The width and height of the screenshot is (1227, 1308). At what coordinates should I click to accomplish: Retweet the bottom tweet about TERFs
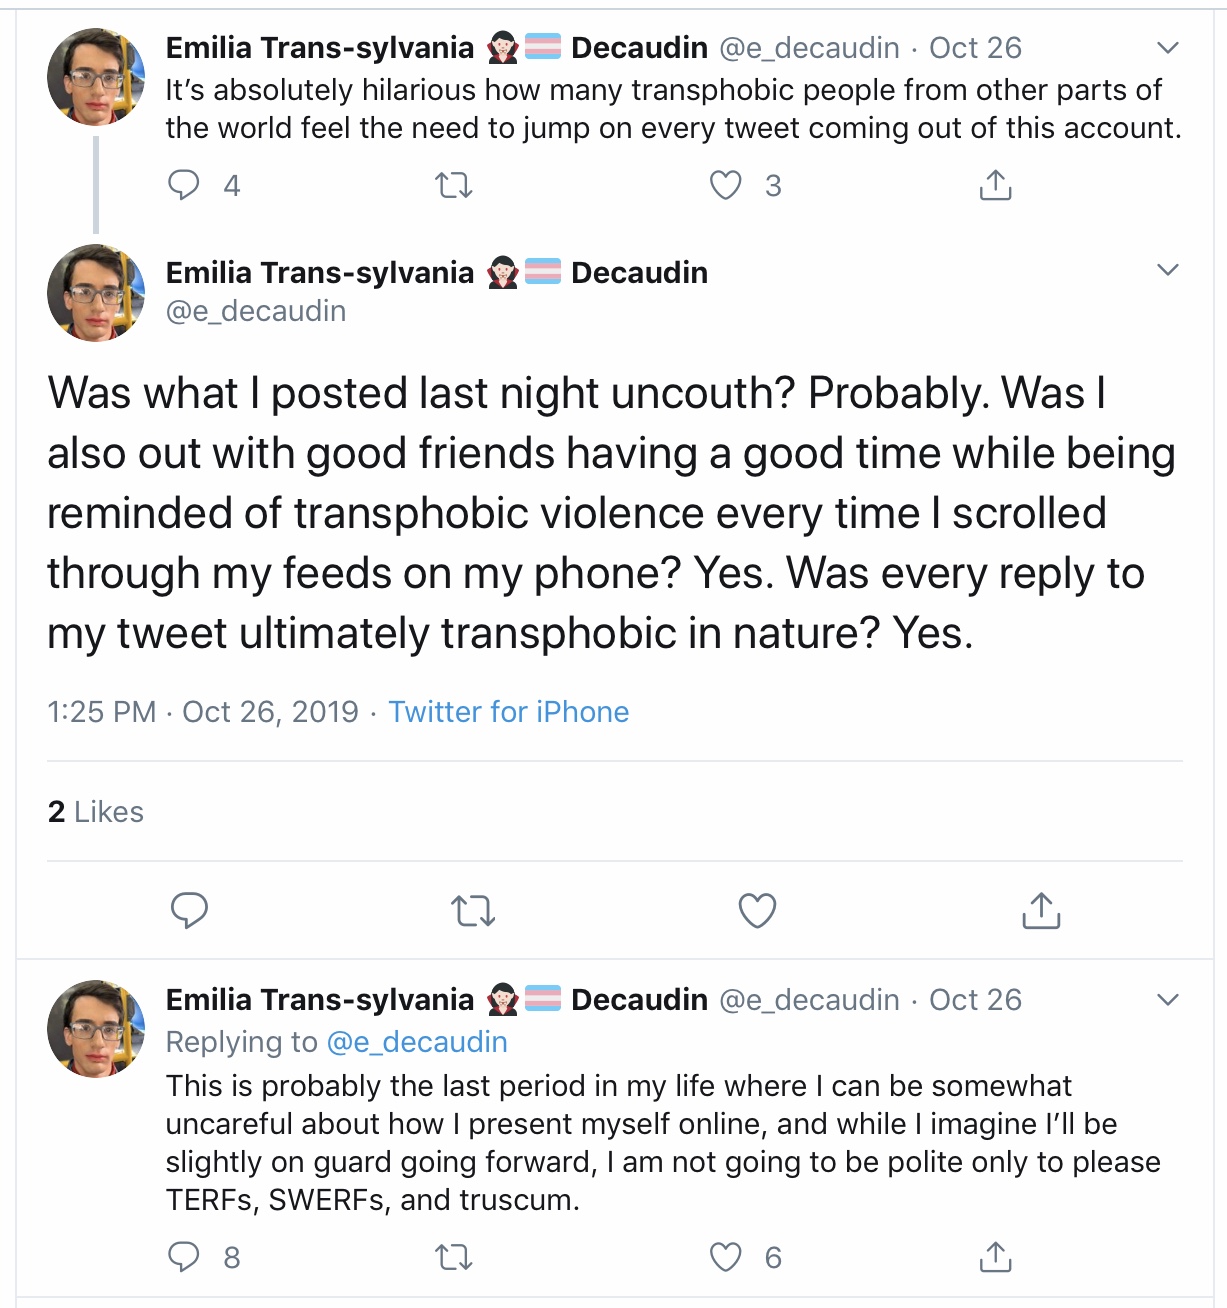tap(454, 1257)
